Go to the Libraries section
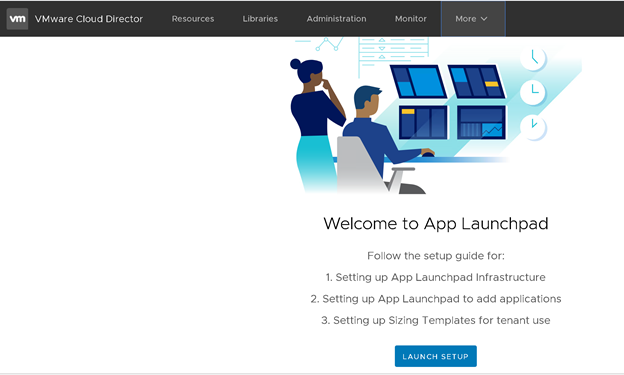 [260, 19]
